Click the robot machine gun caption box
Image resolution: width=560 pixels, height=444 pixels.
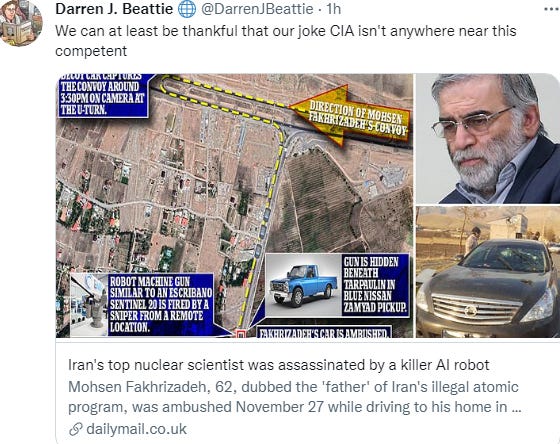point(161,304)
